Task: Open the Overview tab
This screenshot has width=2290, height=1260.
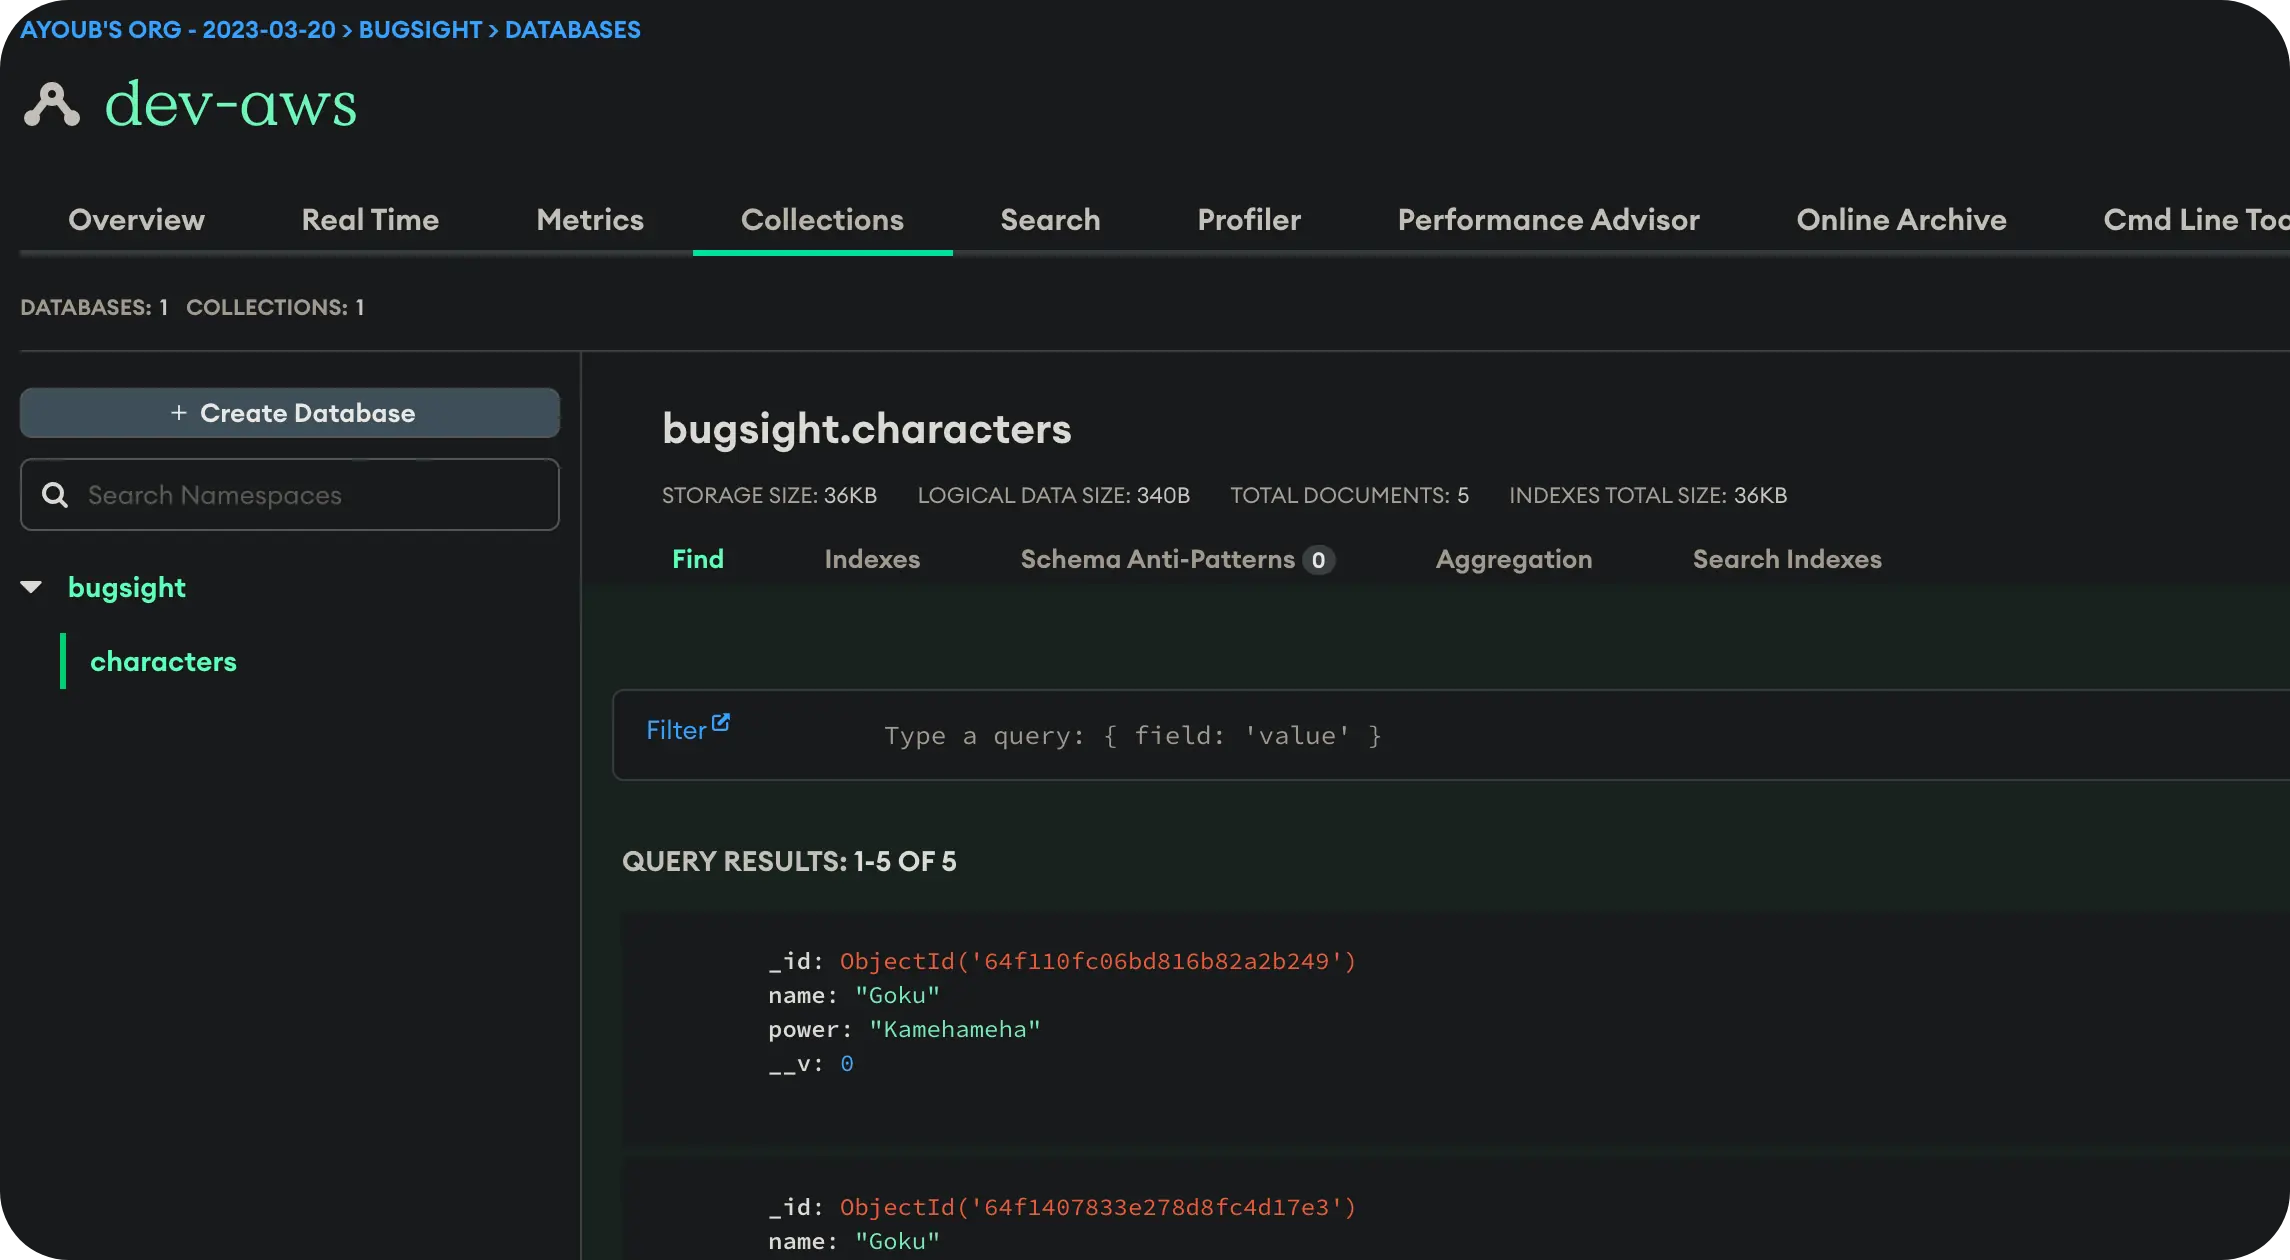Action: pyautogui.click(x=136, y=220)
